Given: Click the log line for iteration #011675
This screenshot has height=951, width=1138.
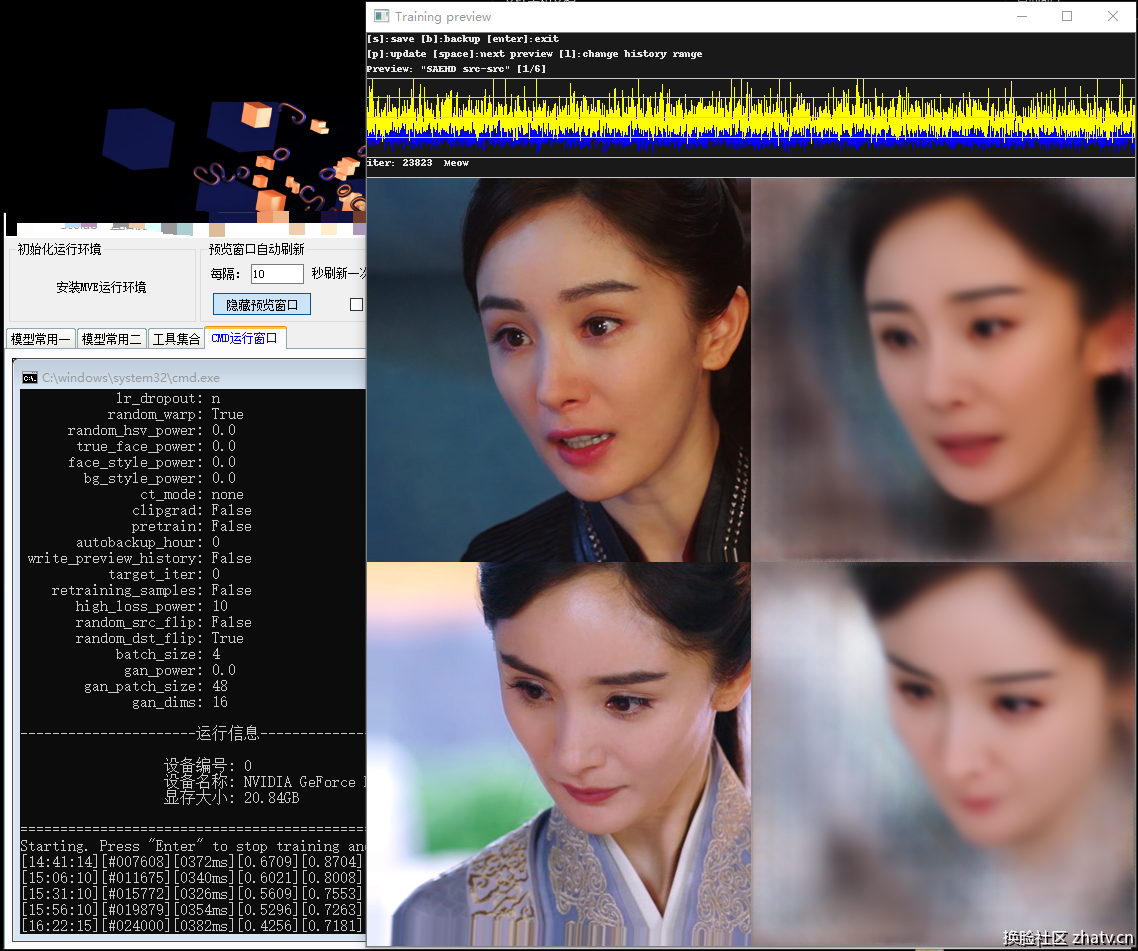Looking at the screenshot, I should [x=192, y=878].
